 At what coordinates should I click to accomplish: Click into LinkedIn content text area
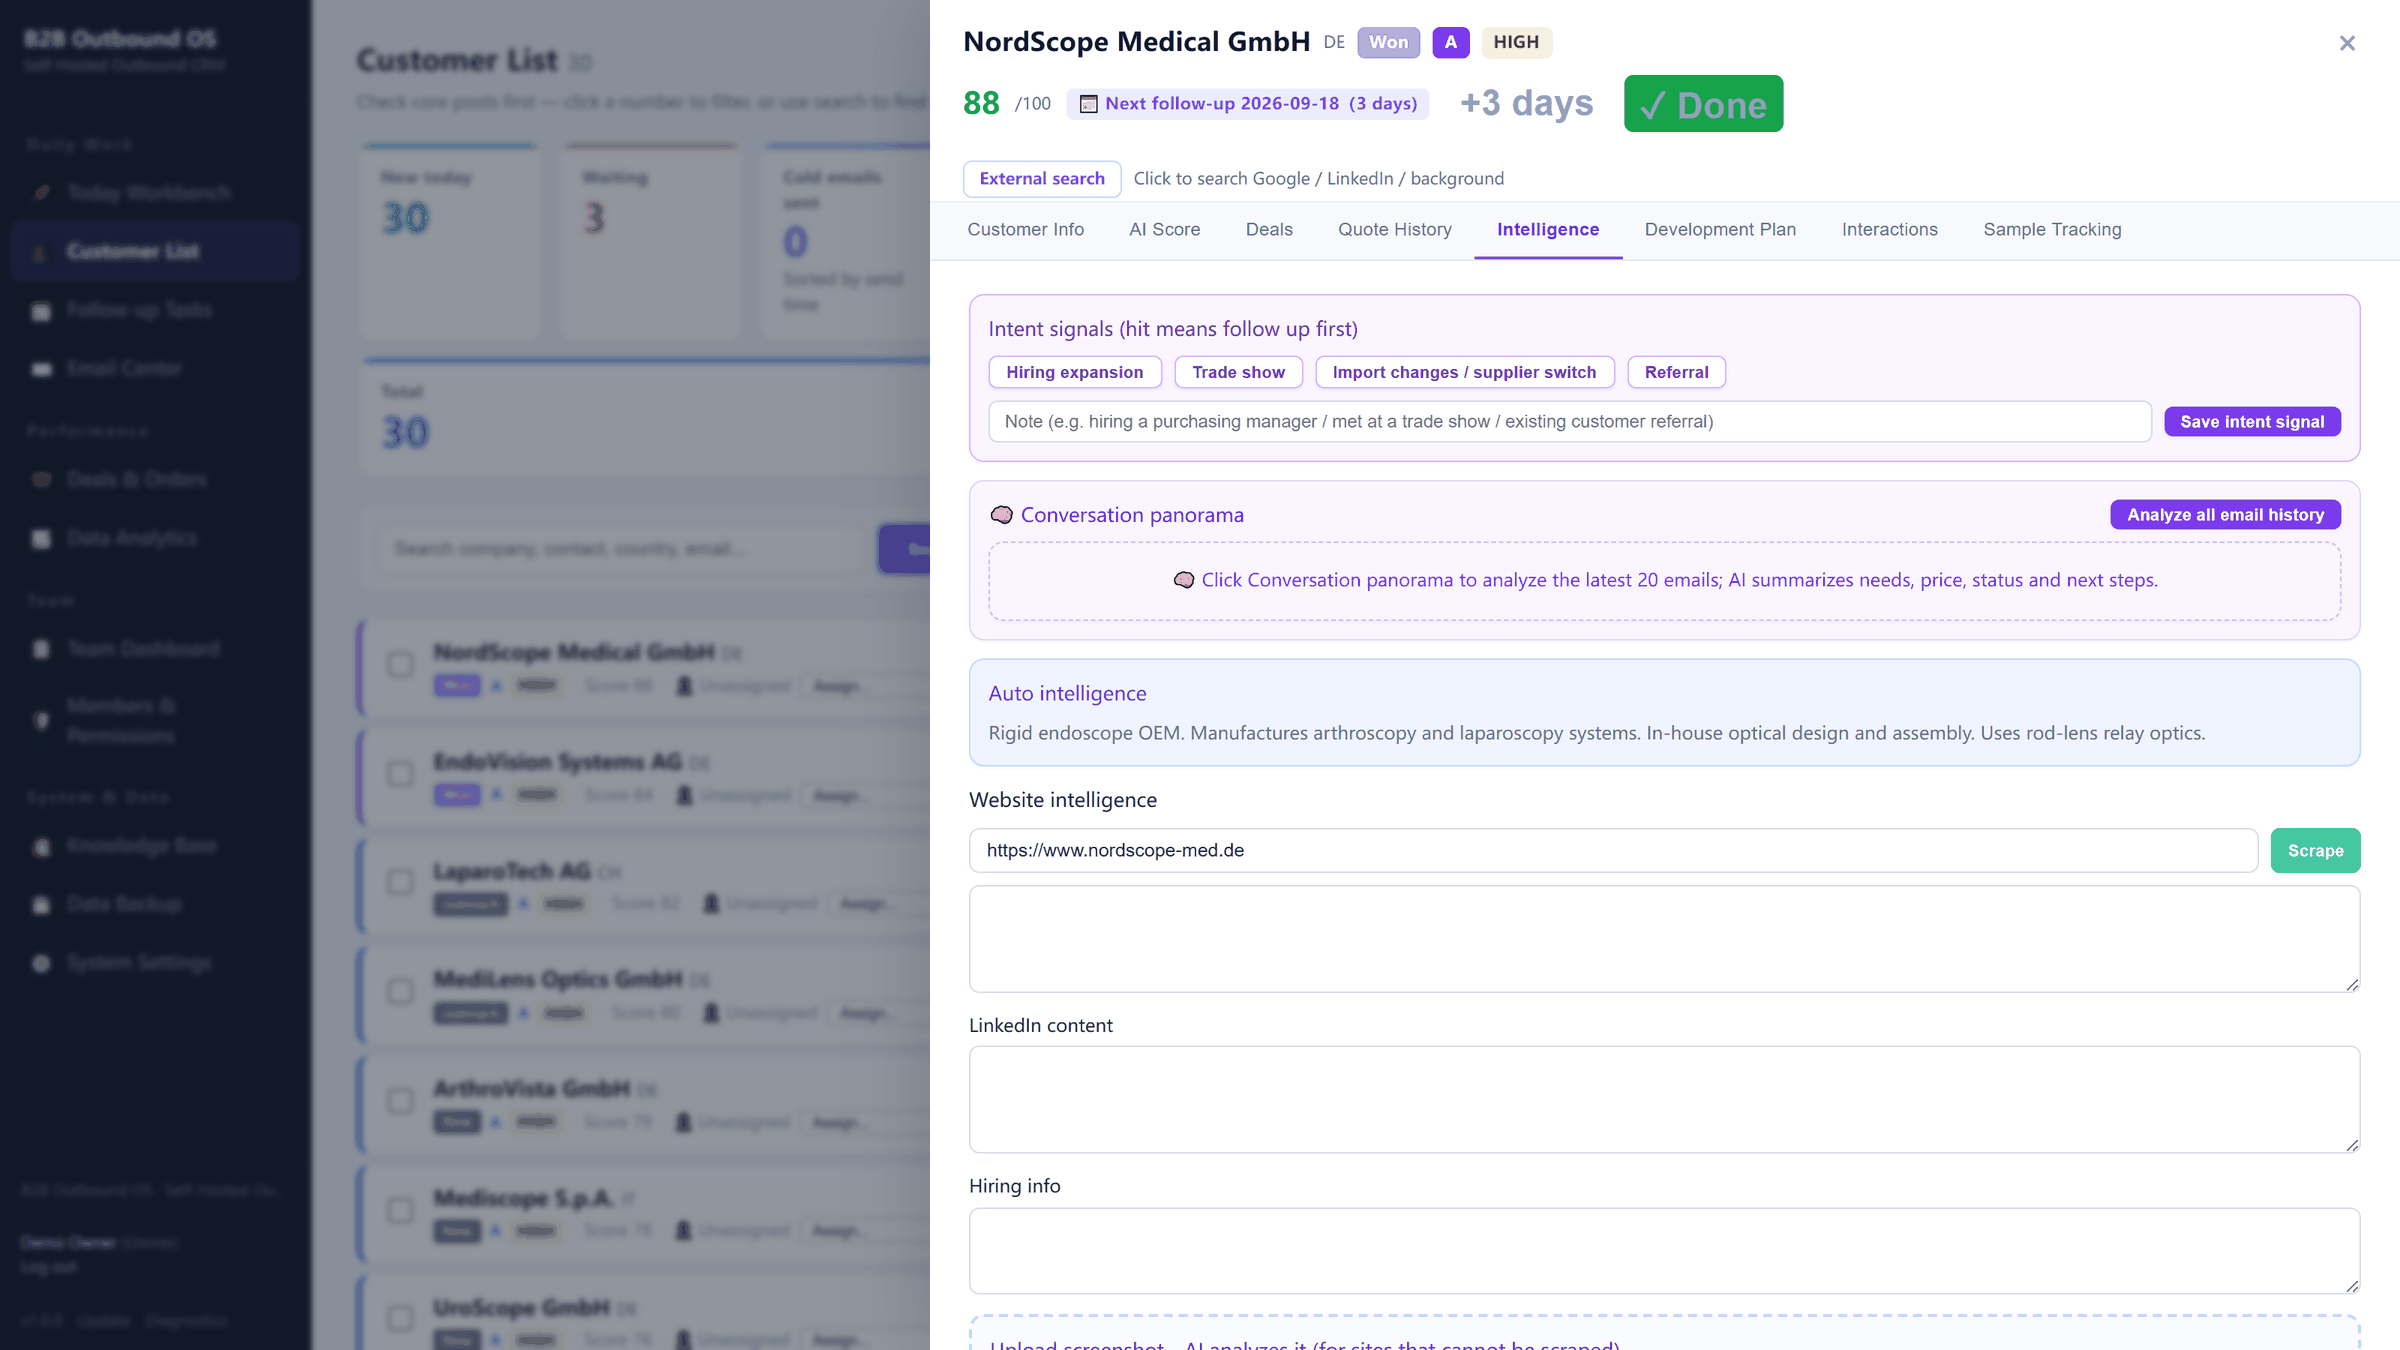(1664, 1100)
